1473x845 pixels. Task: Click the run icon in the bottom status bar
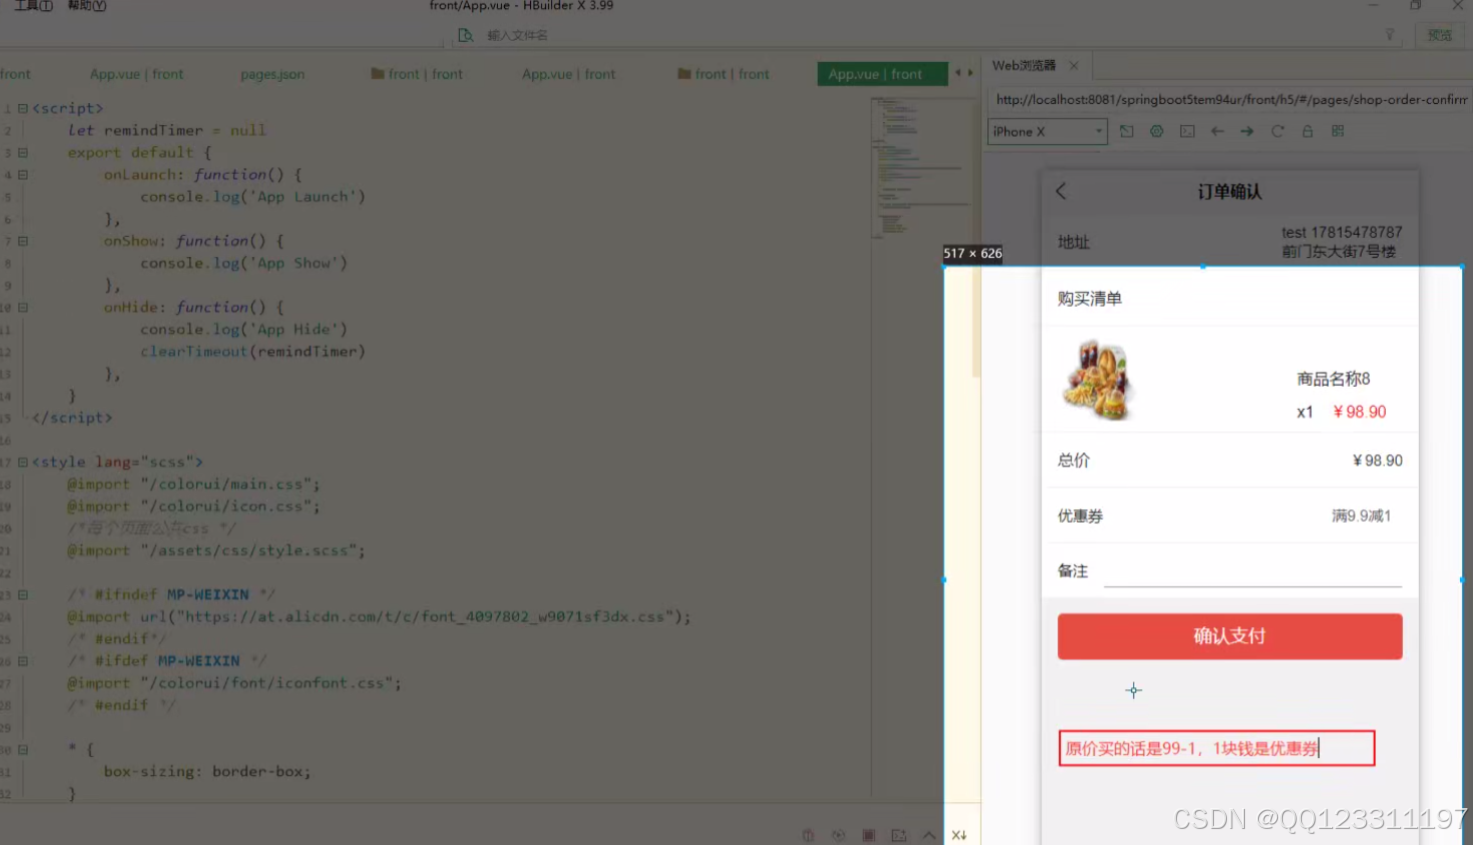pos(838,834)
